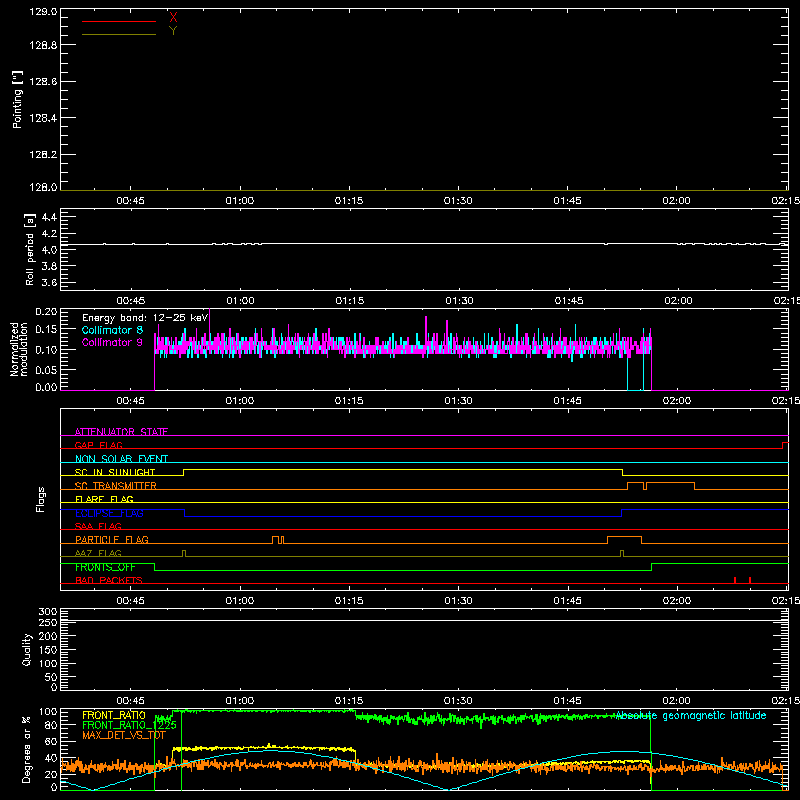Click the 150 tick on Quality axis

(x=48, y=649)
